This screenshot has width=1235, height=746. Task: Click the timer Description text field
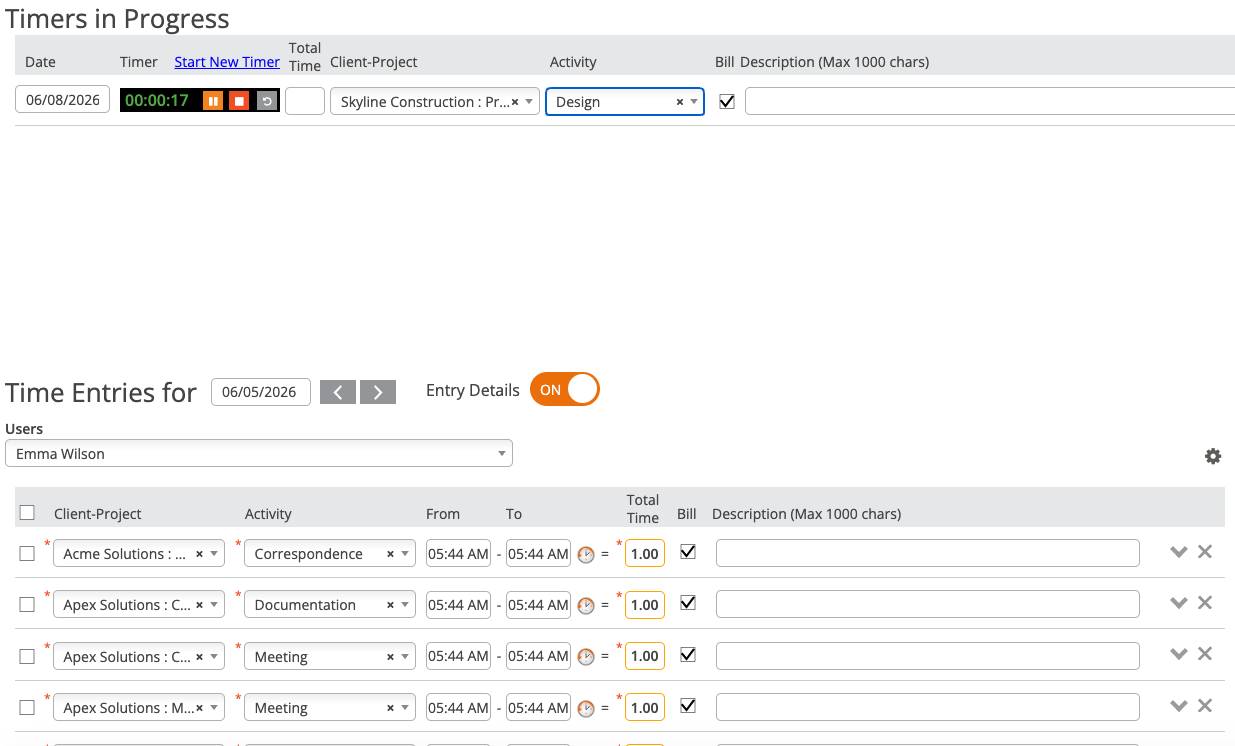[990, 102]
